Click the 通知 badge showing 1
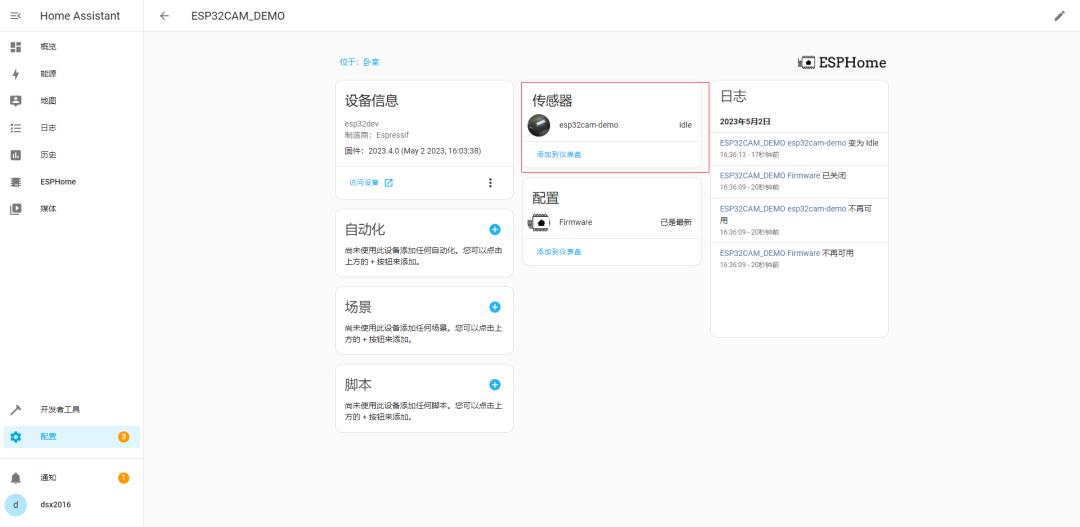1080x527 pixels. click(x=123, y=478)
